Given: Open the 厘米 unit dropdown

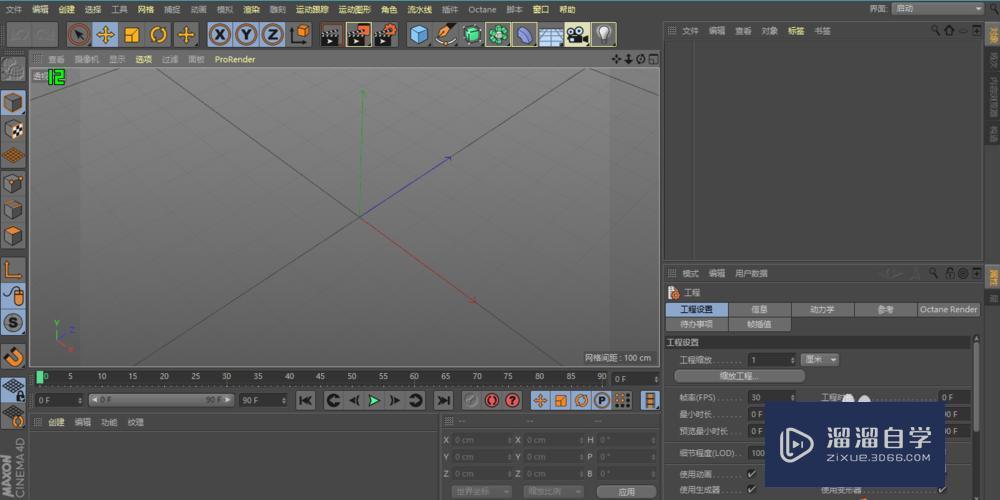Looking at the screenshot, I should 820,360.
